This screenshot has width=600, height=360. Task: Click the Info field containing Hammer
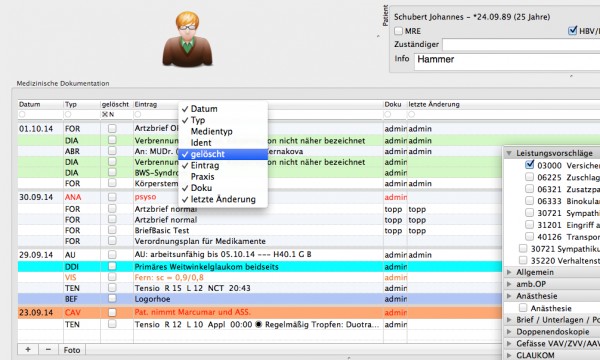pyautogui.click(x=507, y=62)
